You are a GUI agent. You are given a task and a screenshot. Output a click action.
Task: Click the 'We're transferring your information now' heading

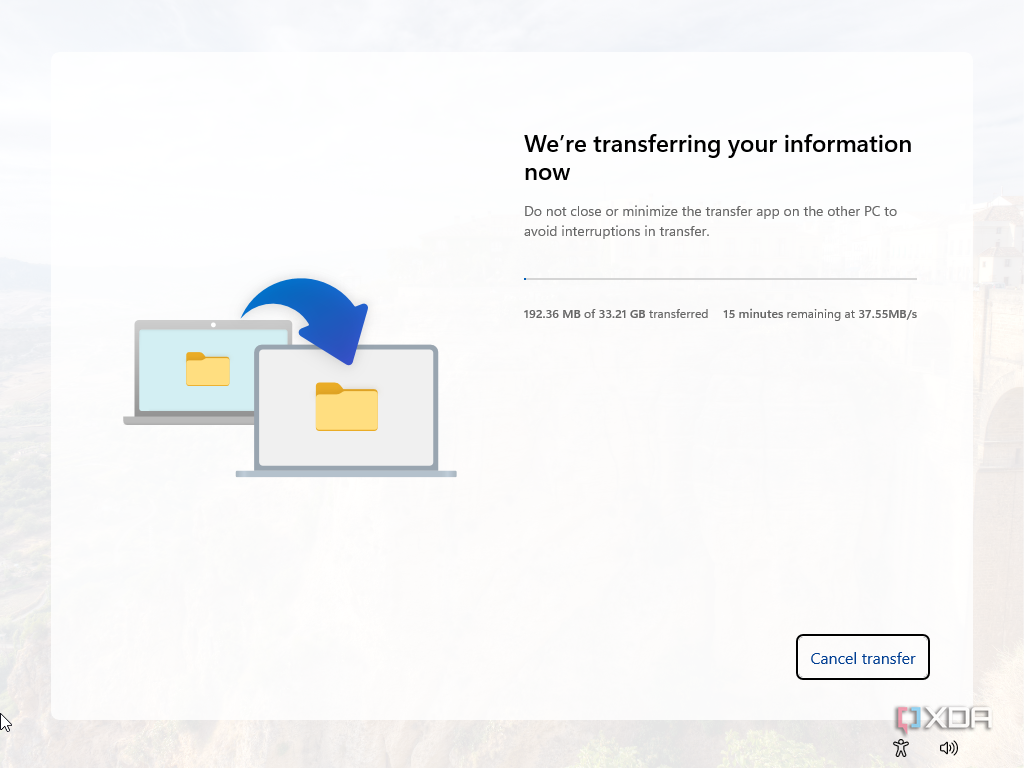[x=718, y=157]
